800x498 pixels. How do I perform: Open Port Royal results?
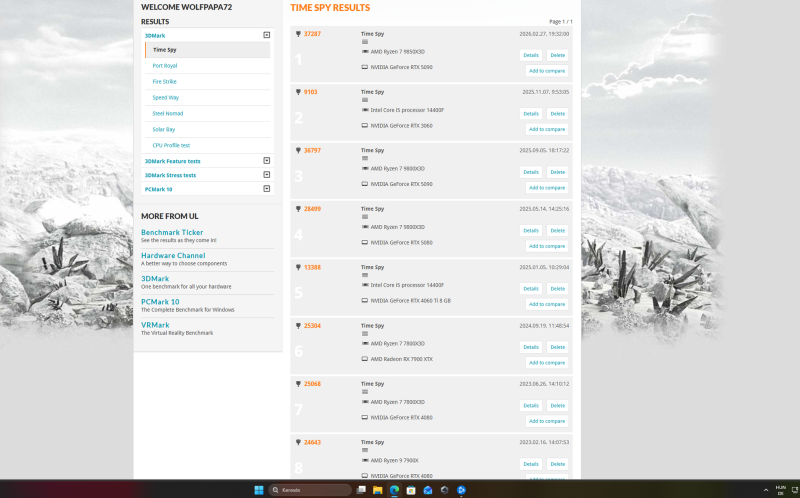pos(165,65)
